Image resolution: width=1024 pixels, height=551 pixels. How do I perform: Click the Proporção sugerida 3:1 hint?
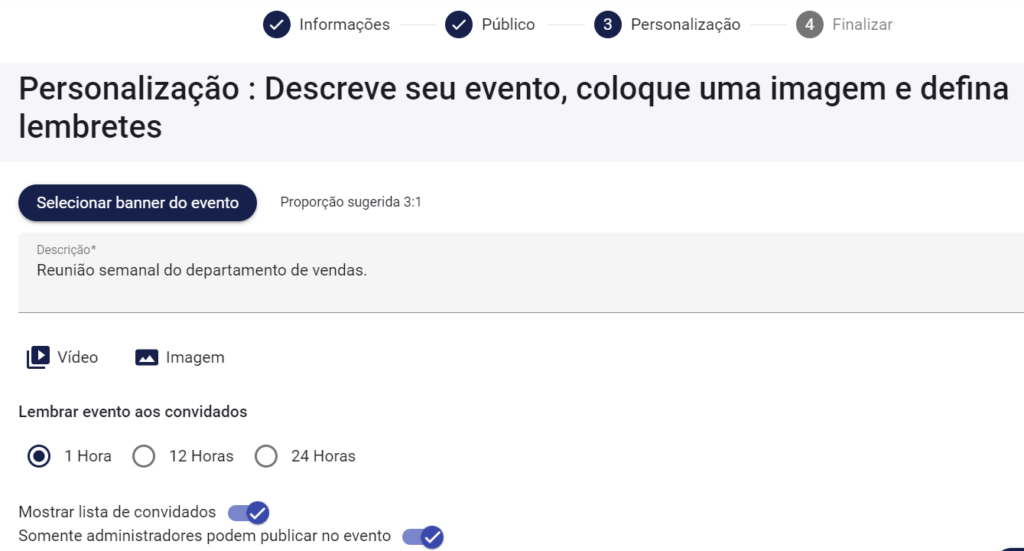(351, 203)
